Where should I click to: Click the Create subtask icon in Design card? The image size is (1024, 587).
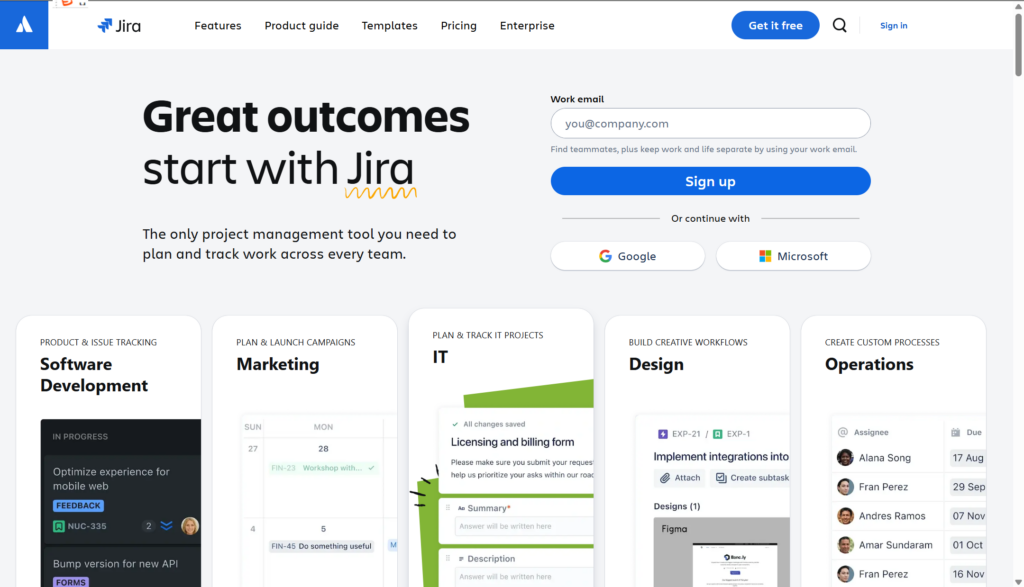(722, 478)
